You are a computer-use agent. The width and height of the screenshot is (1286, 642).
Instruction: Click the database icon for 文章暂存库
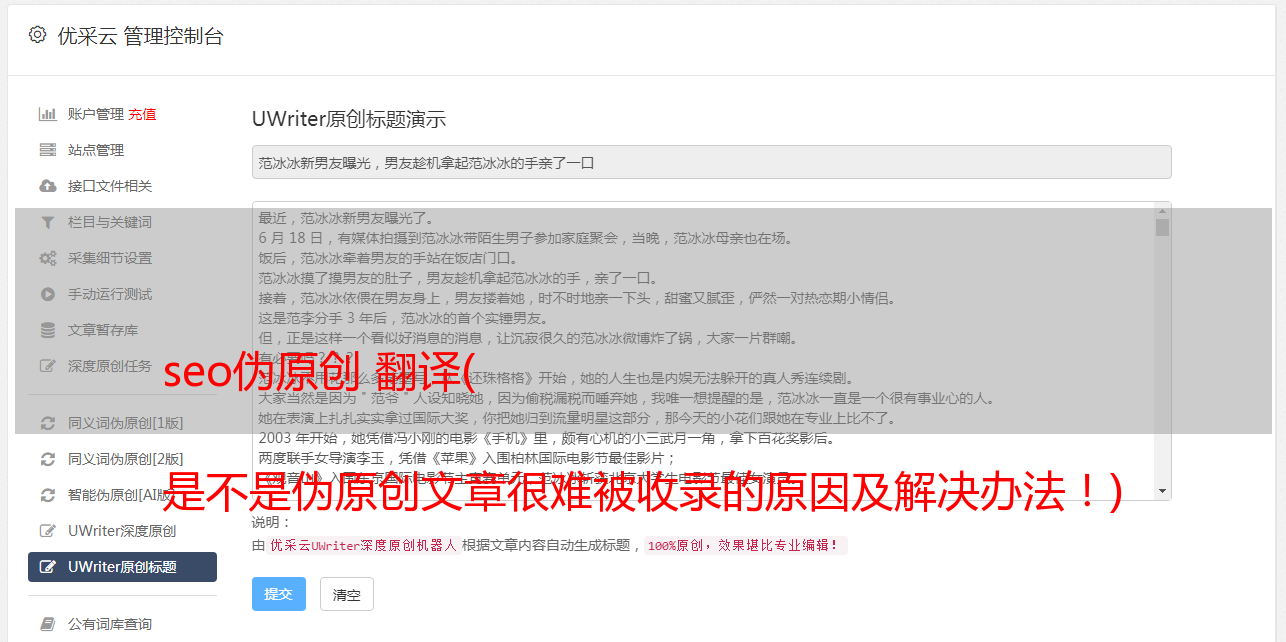[x=47, y=330]
